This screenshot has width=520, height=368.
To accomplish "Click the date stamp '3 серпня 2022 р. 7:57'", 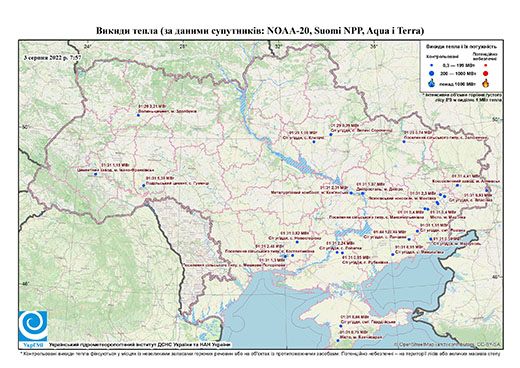I will click(x=52, y=57).
